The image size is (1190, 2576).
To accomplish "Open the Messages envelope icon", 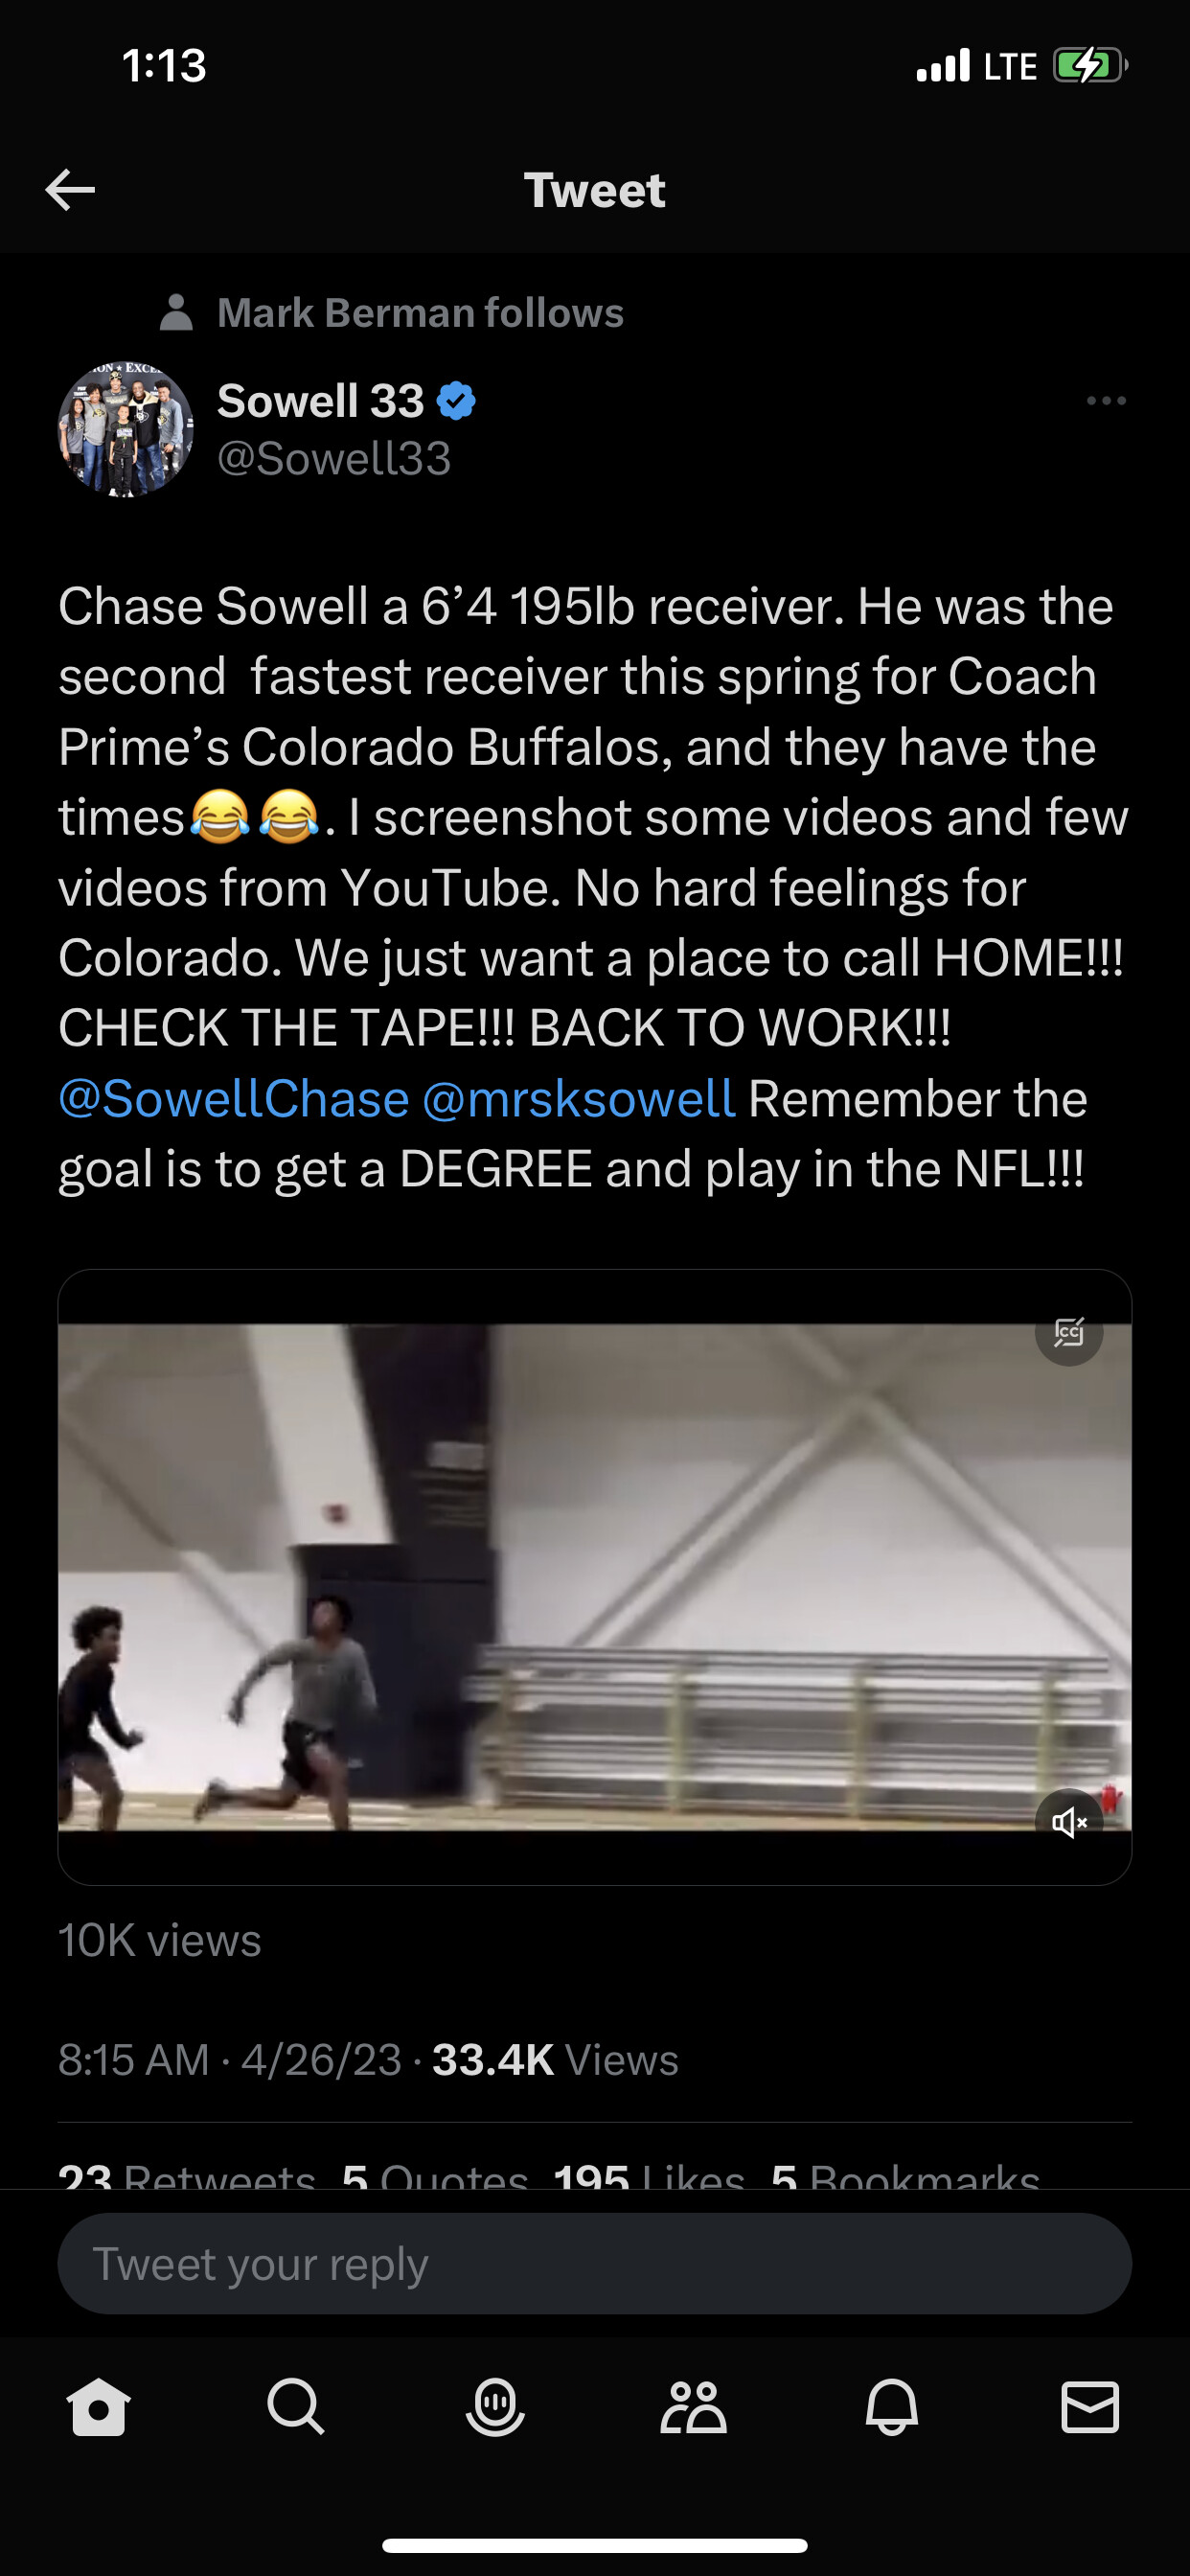I will tap(1090, 2406).
